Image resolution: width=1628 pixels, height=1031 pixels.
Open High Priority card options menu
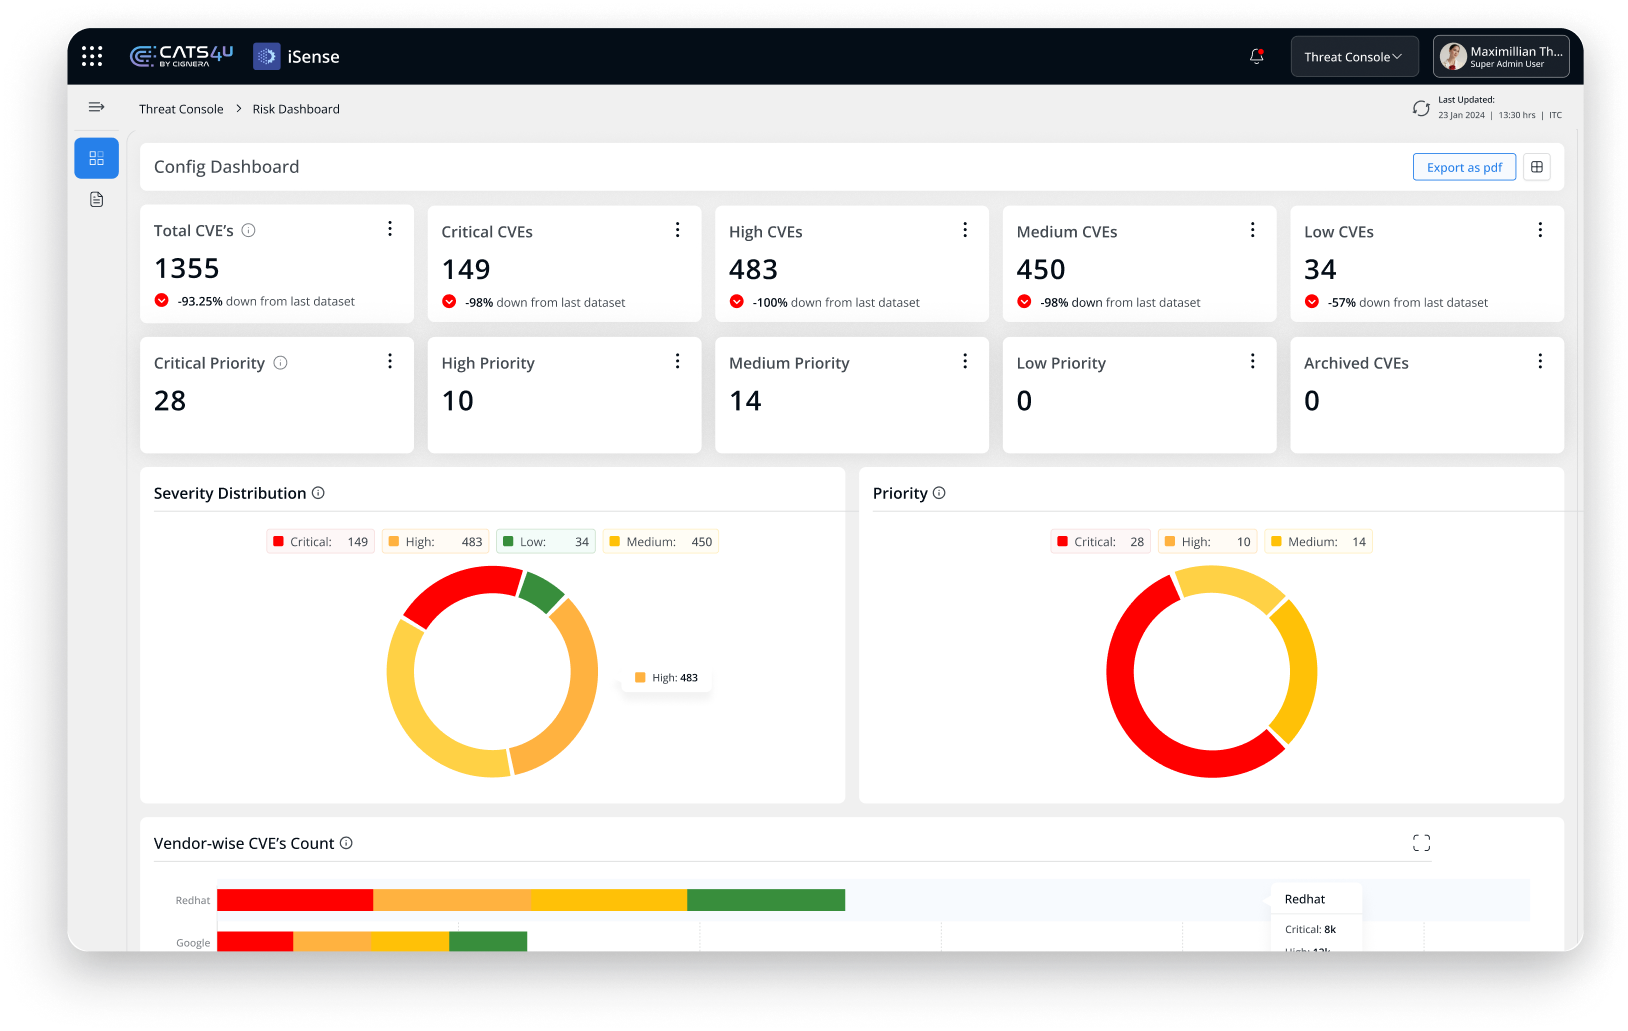677,361
